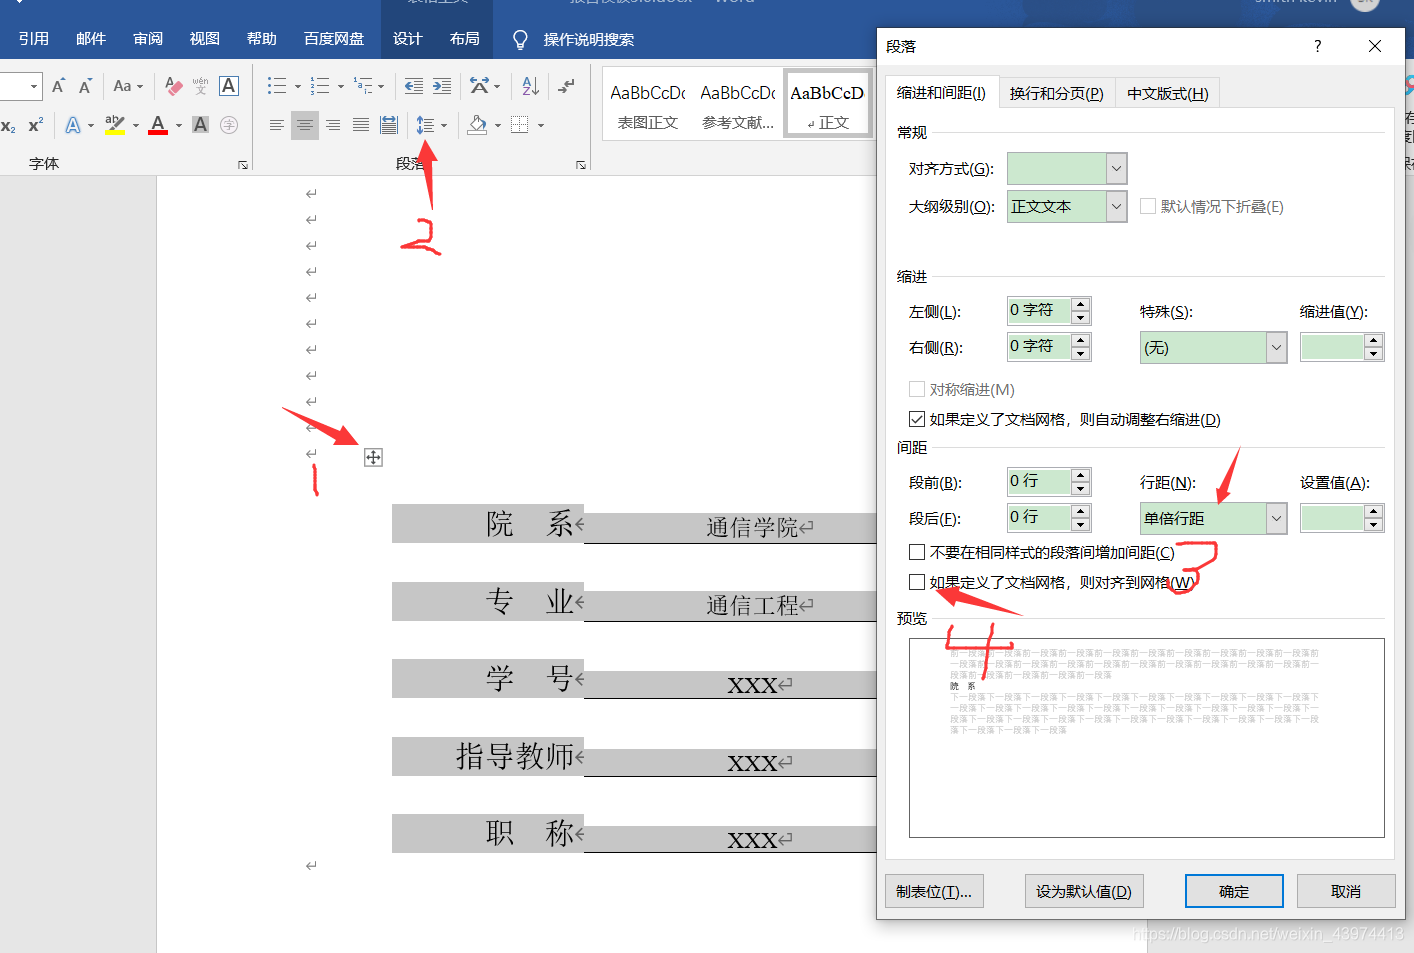This screenshot has height=953, width=1414.
Task: Toggle 对称缩进 checkbox
Action: (917, 389)
